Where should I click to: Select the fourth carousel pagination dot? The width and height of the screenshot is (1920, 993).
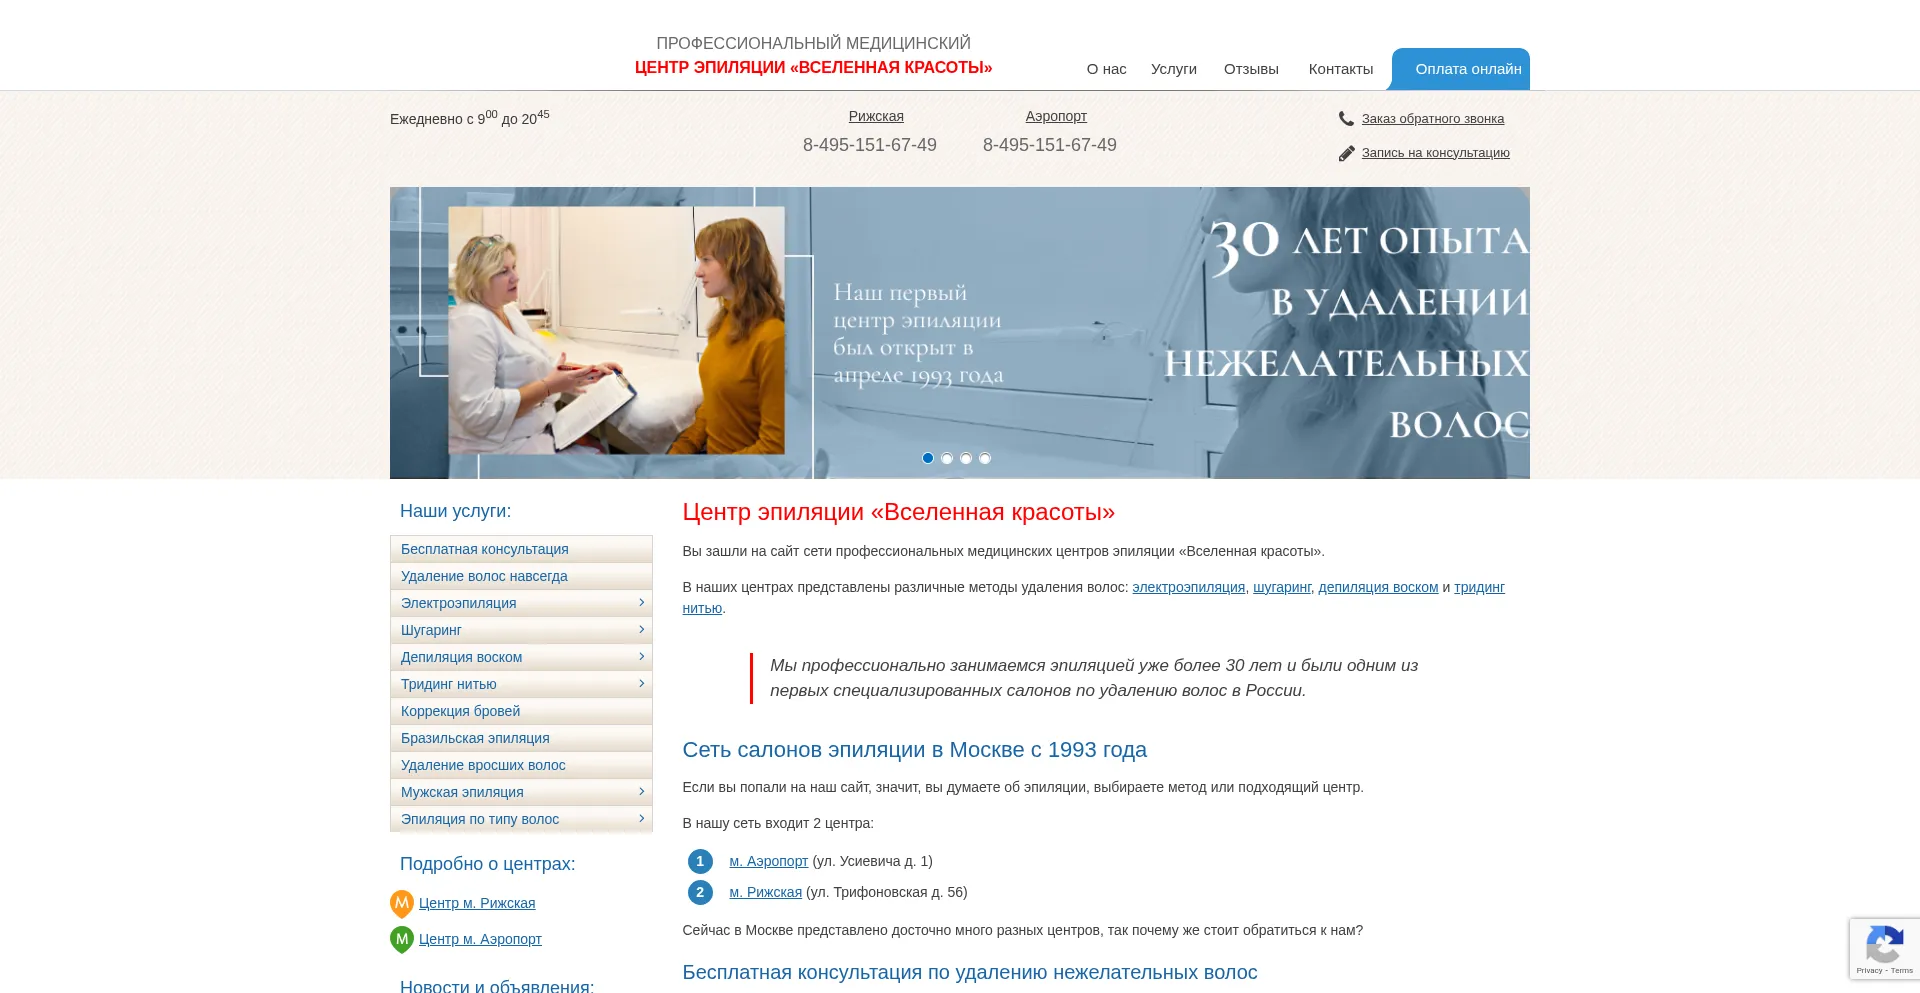tap(985, 458)
